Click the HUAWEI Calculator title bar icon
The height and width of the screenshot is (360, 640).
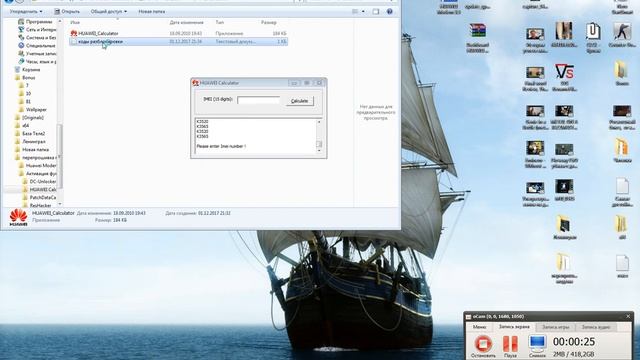[x=196, y=83]
